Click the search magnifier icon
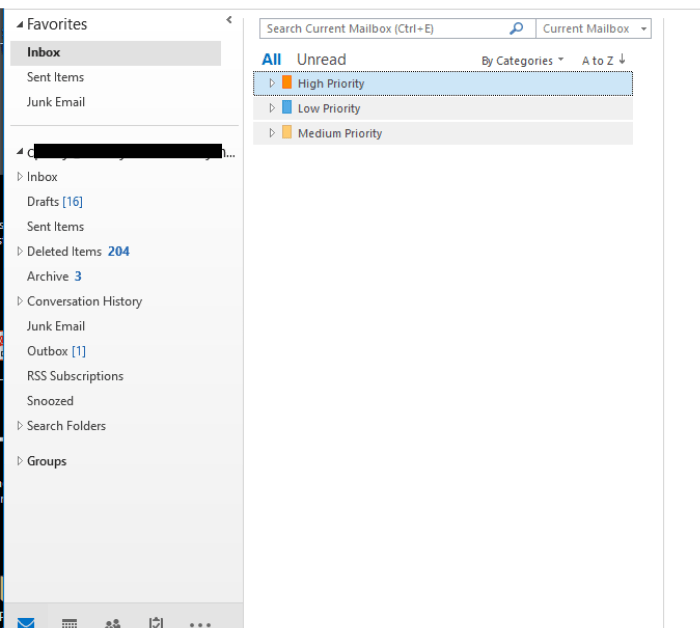 [x=516, y=29]
